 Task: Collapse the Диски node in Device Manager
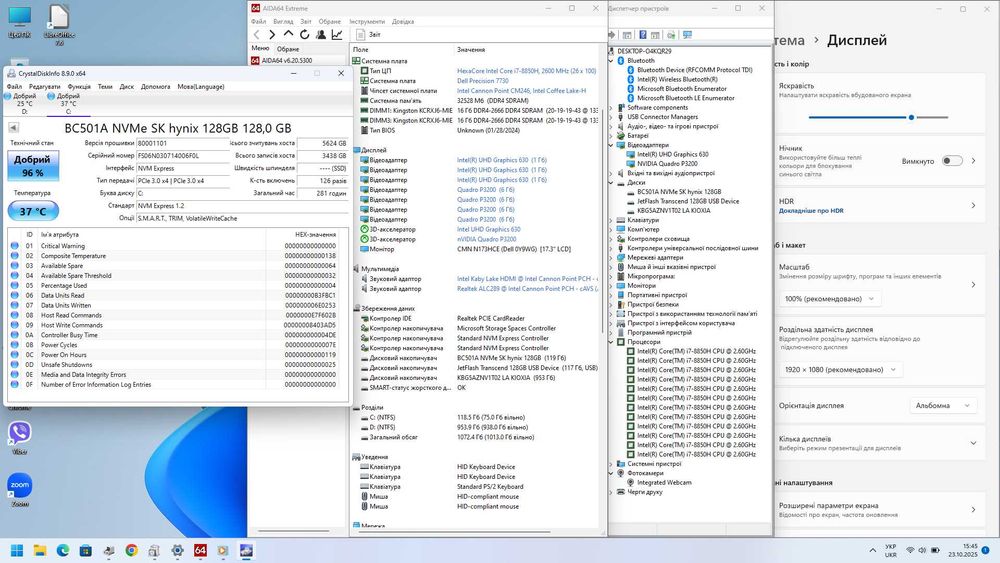(612, 183)
